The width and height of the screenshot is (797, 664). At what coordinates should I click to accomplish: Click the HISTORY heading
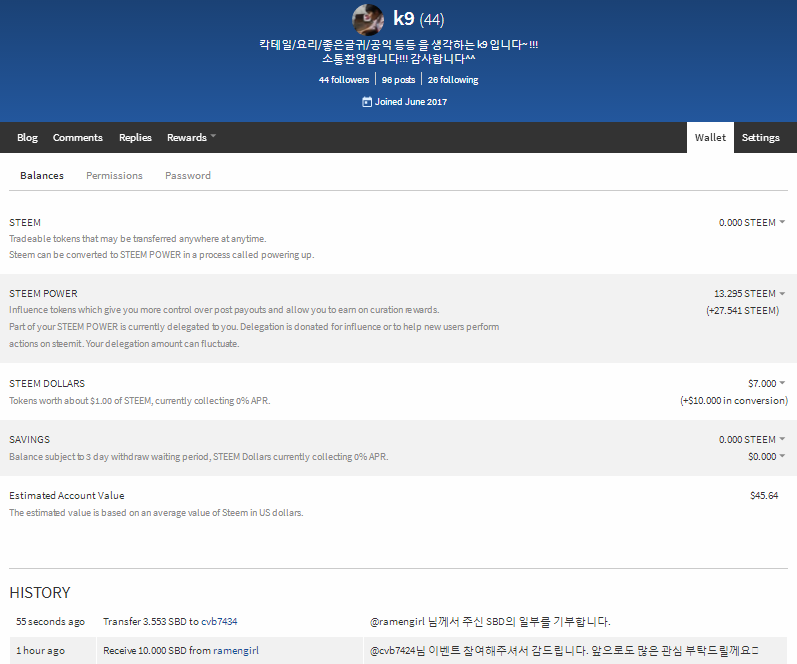(x=40, y=592)
